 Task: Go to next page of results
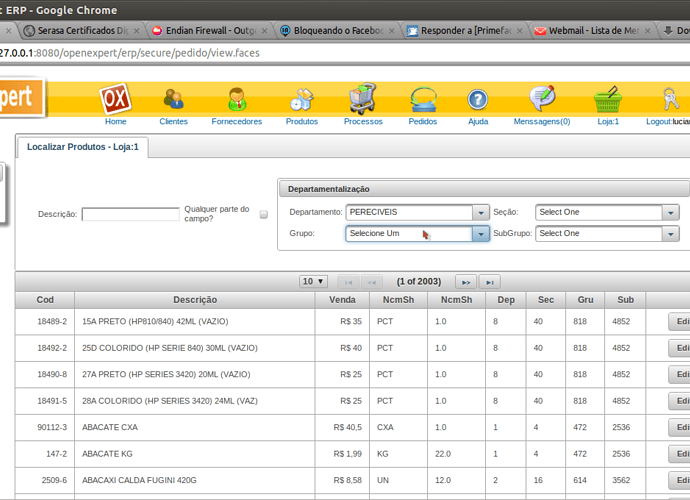[466, 282]
